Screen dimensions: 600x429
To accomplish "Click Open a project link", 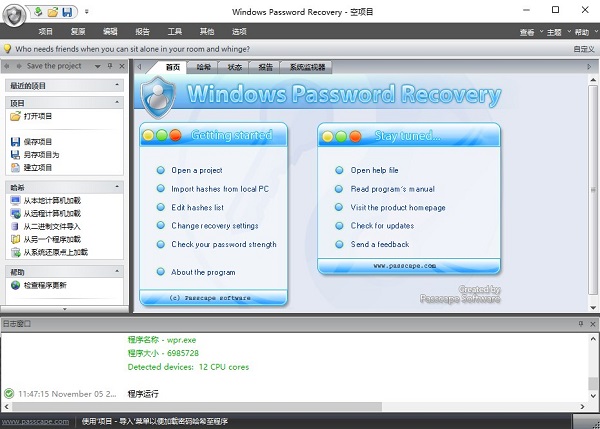I will 197,170.
